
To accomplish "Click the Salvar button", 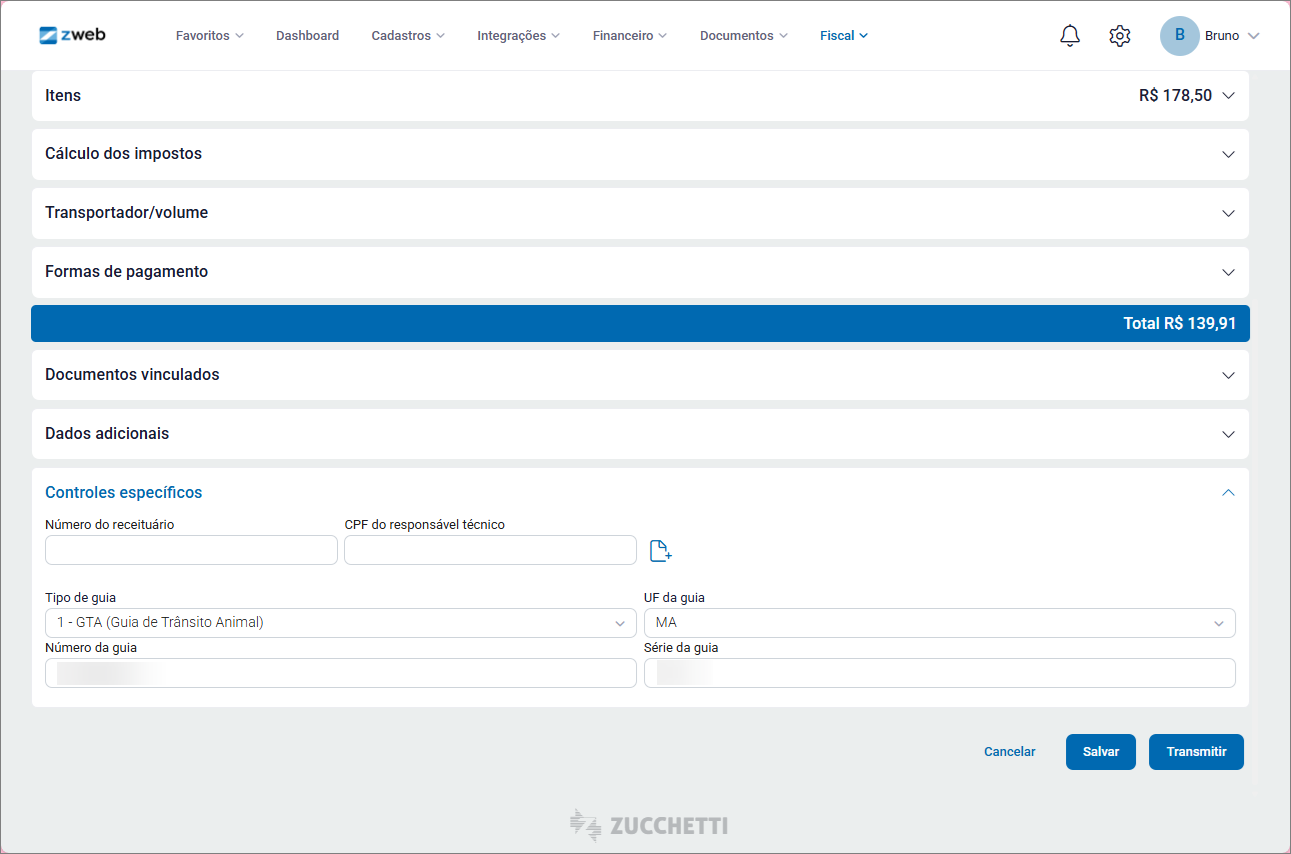I will coord(1100,752).
